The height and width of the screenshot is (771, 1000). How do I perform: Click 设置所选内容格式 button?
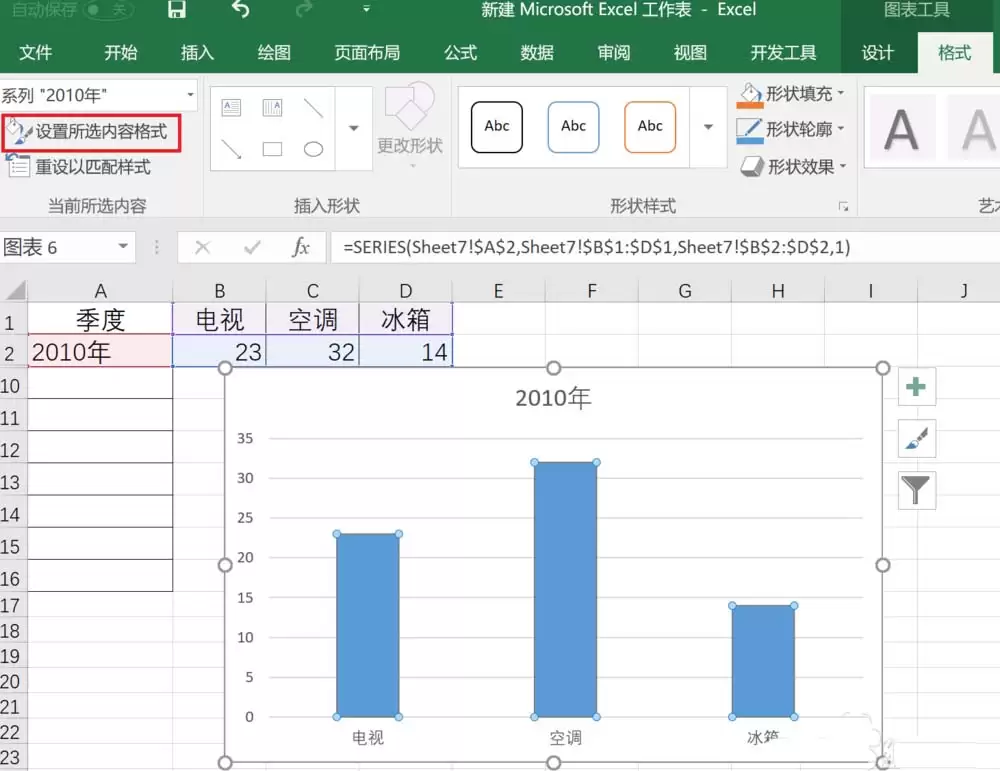click(91, 132)
